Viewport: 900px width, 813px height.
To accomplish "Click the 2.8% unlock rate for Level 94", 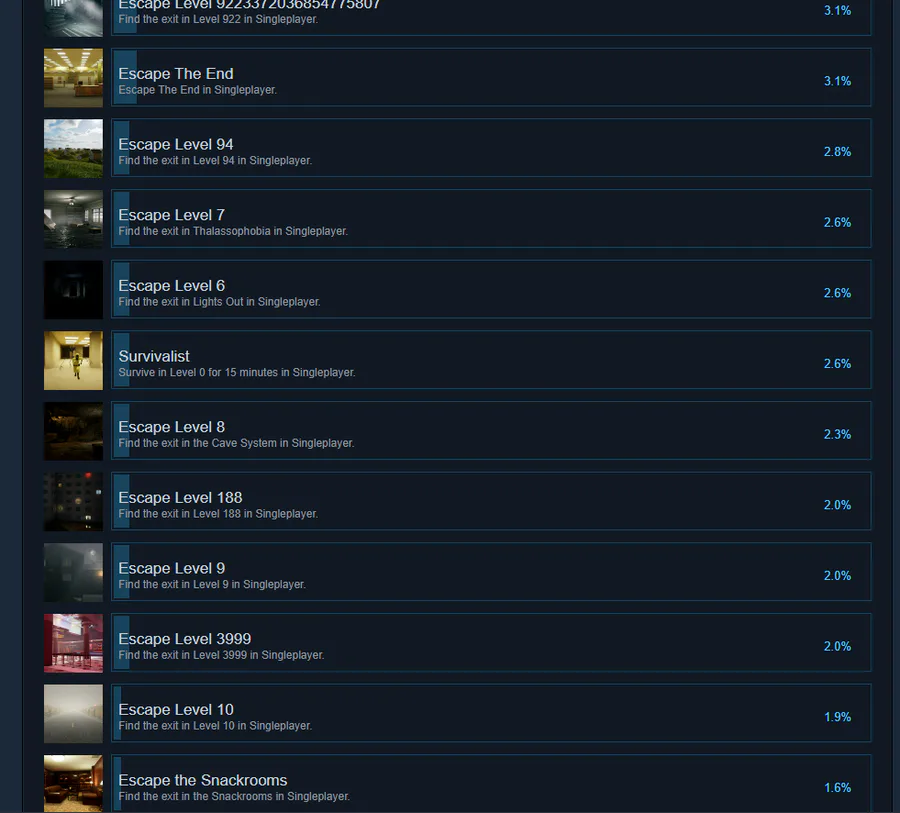I will 837,152.
